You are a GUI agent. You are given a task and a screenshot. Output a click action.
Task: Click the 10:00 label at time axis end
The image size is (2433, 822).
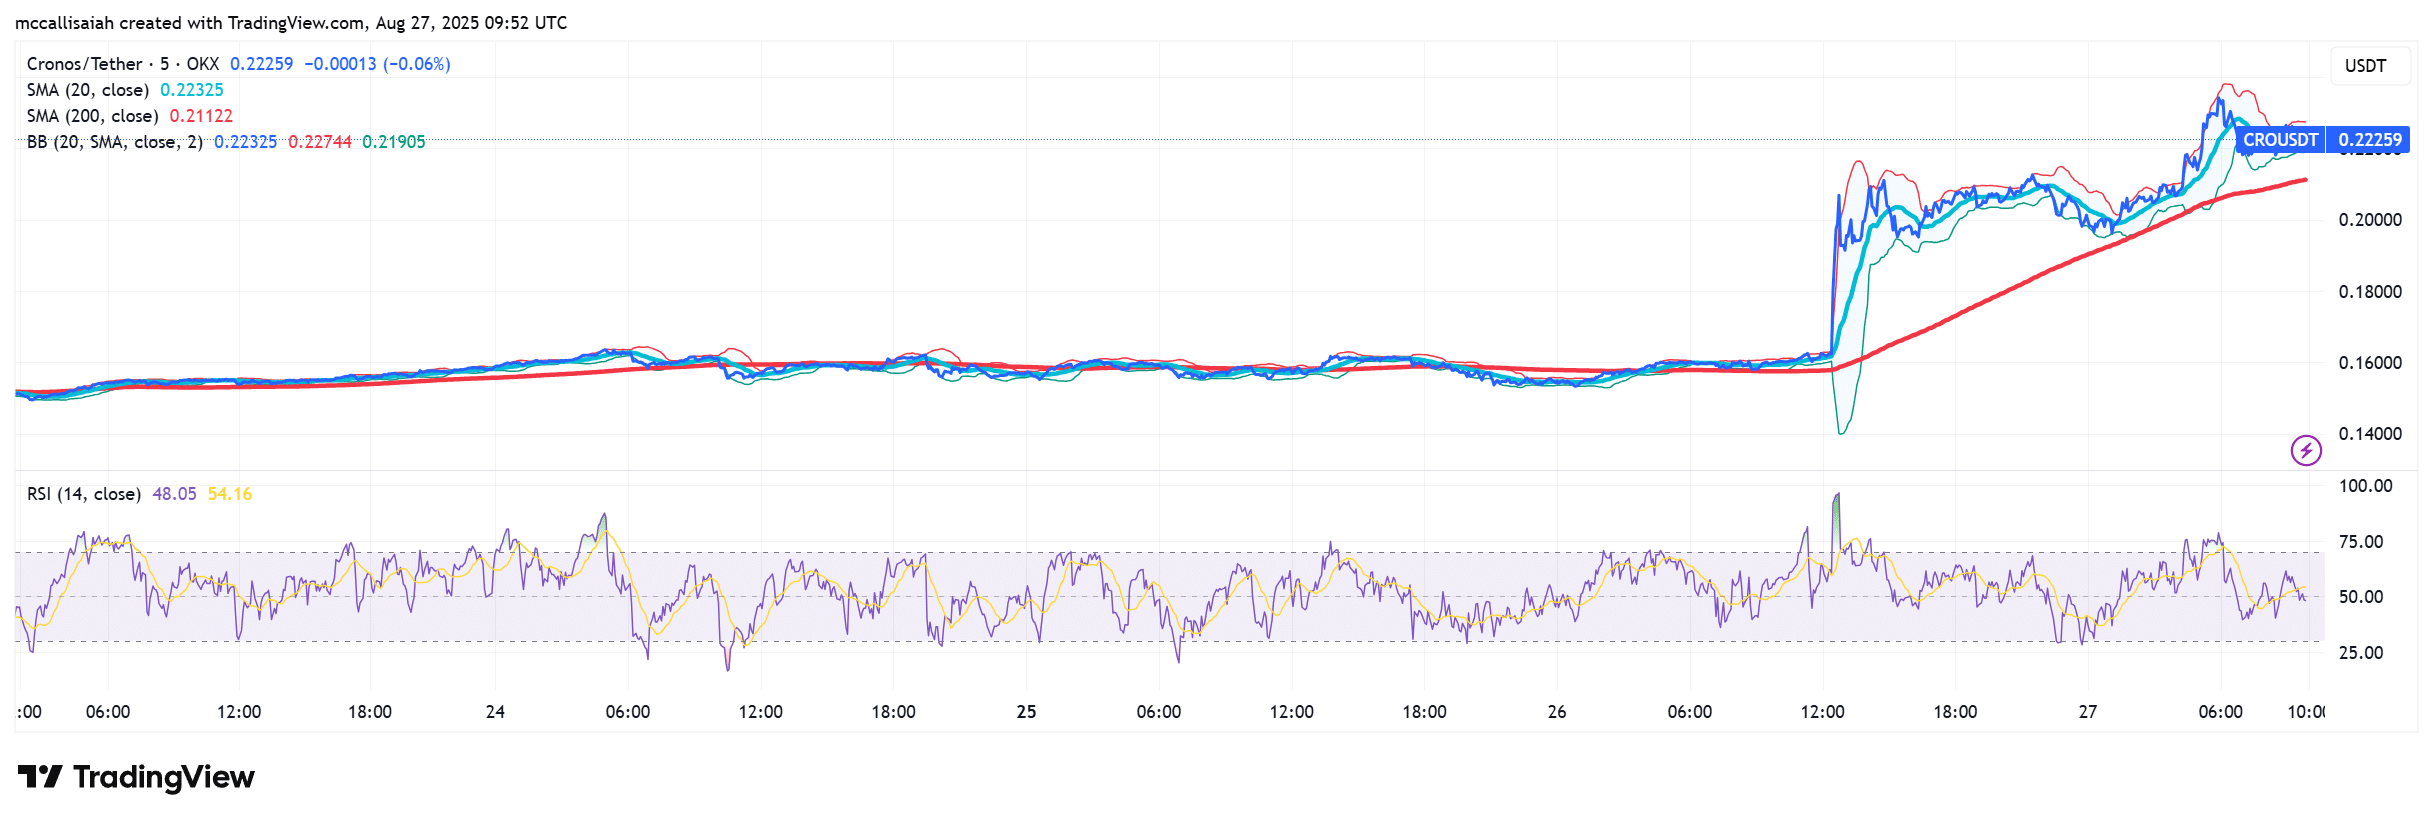pos(2305,712)
